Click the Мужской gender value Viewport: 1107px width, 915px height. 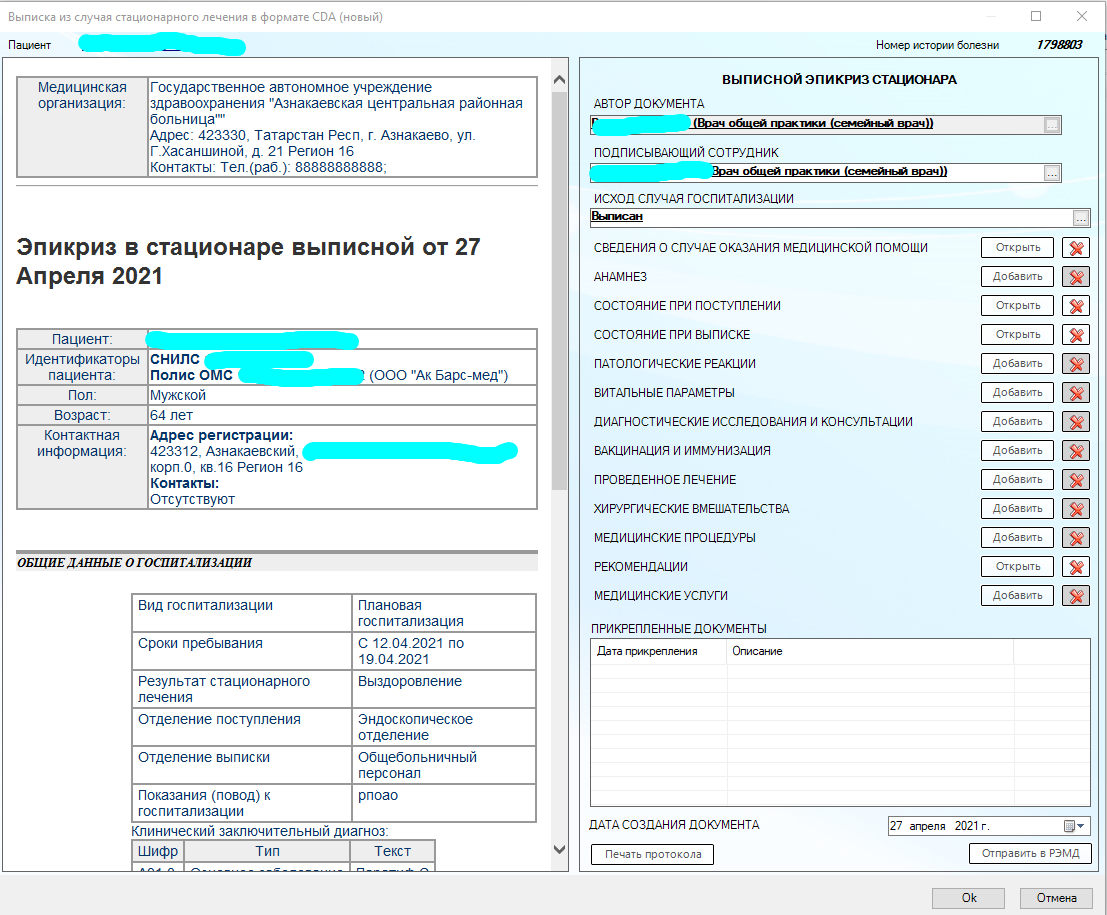[178, 395]
